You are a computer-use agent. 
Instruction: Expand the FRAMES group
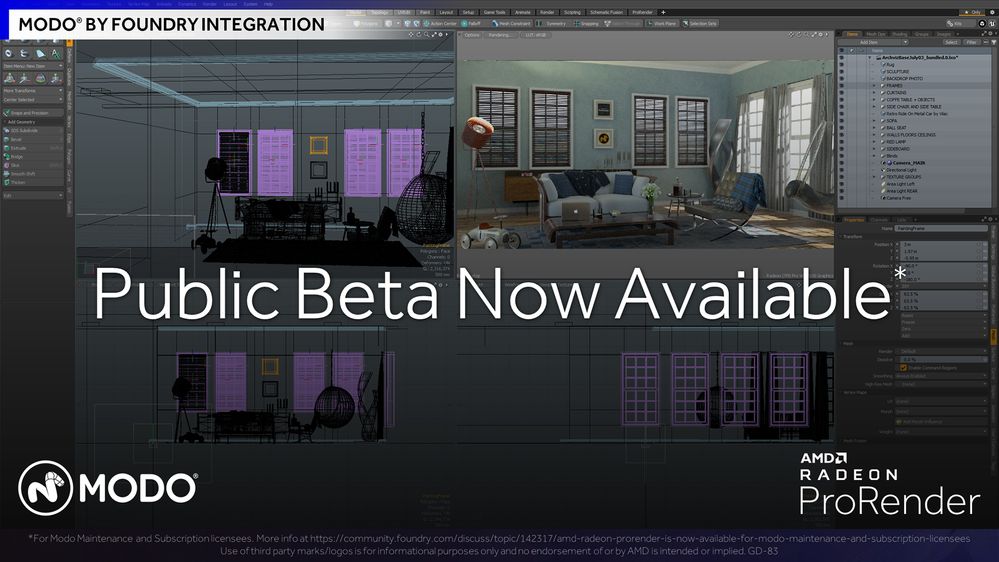click(874, 85)
